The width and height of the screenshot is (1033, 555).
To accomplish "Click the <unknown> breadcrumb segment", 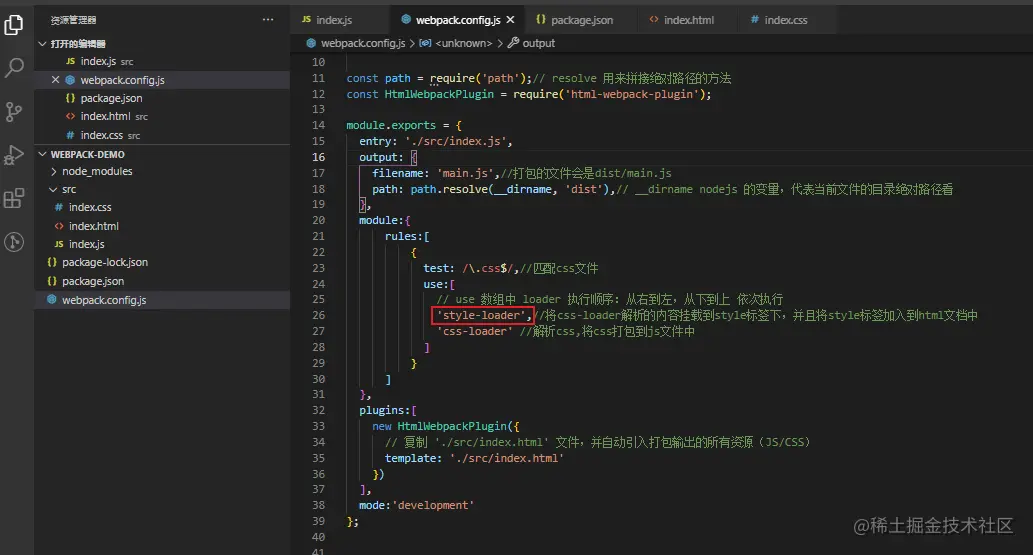I will click(463, 43).
